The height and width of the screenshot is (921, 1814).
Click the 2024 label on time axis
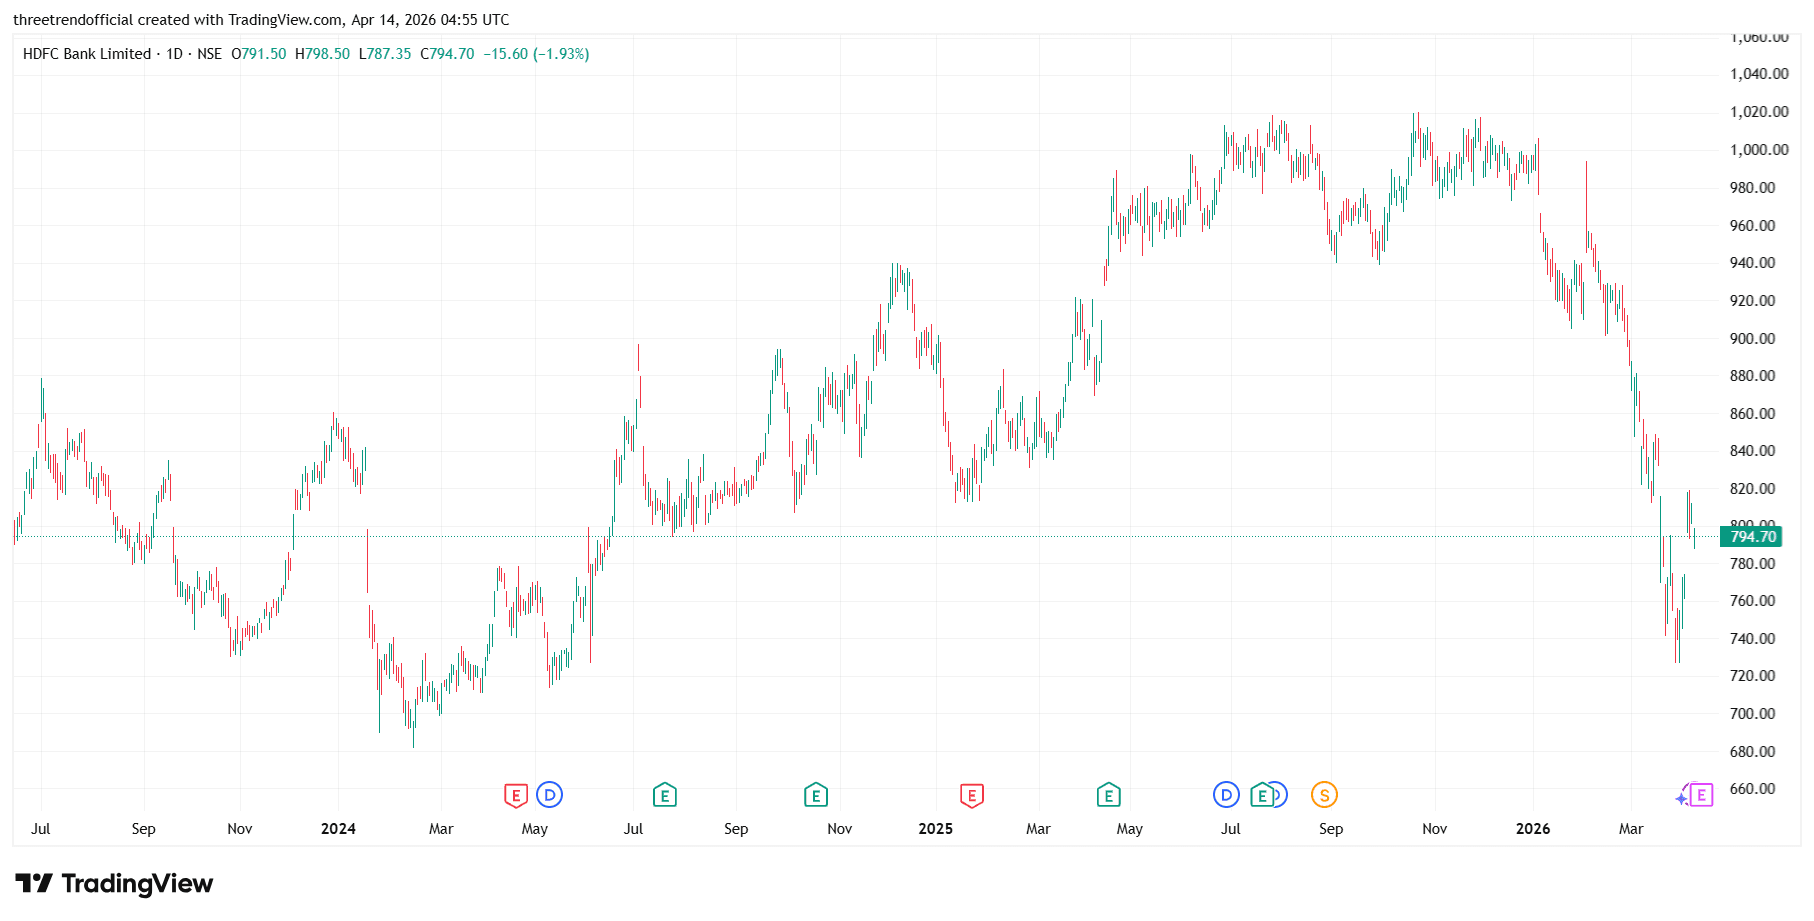pyautogui.click(x=338, y=829)
